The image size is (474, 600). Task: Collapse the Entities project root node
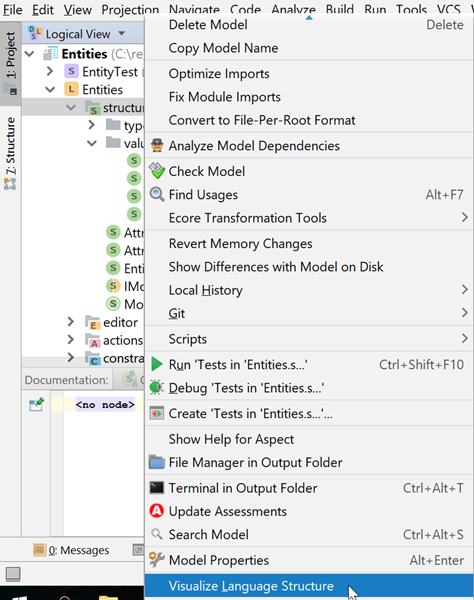click(x=30, y=54)
